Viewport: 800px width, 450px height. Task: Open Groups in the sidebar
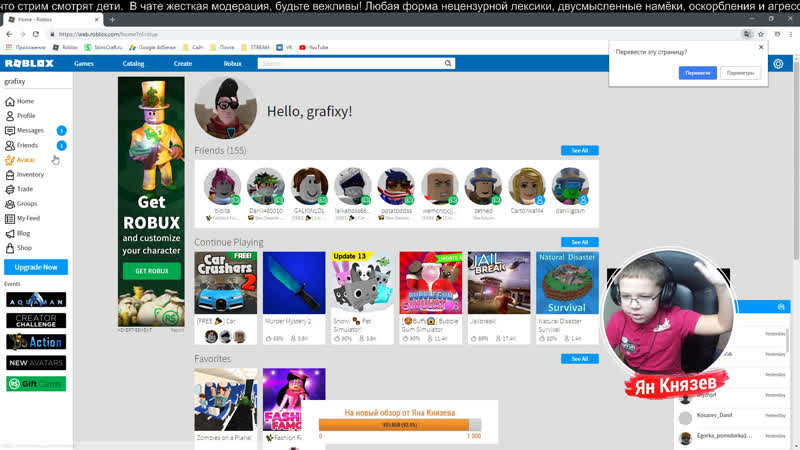tap(21, 204)
